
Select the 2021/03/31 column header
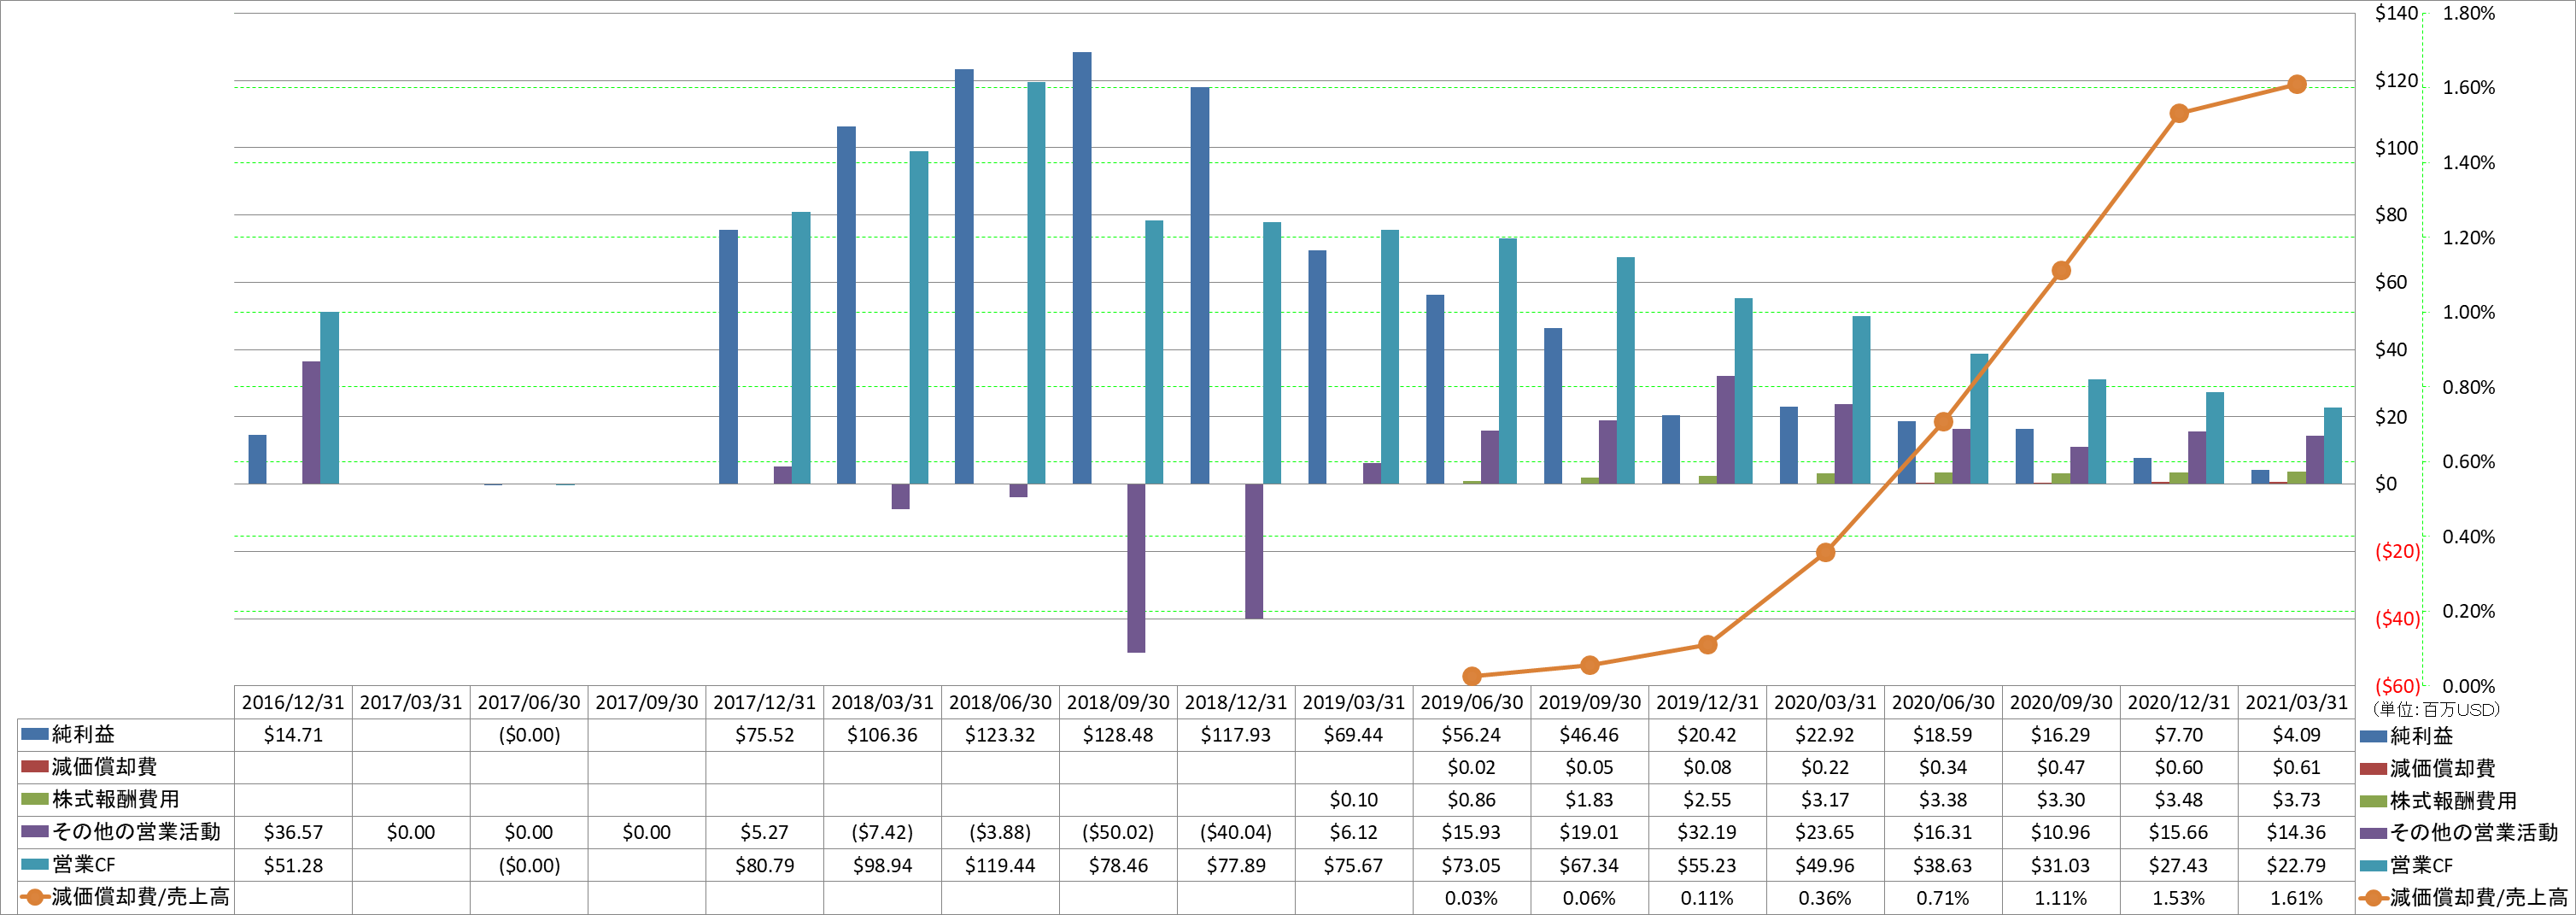click(2297, 702)
